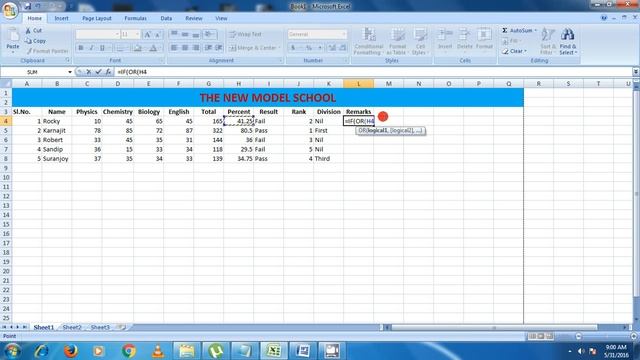
Task: Click the Decrease Decimal icon
Action: 343,48
